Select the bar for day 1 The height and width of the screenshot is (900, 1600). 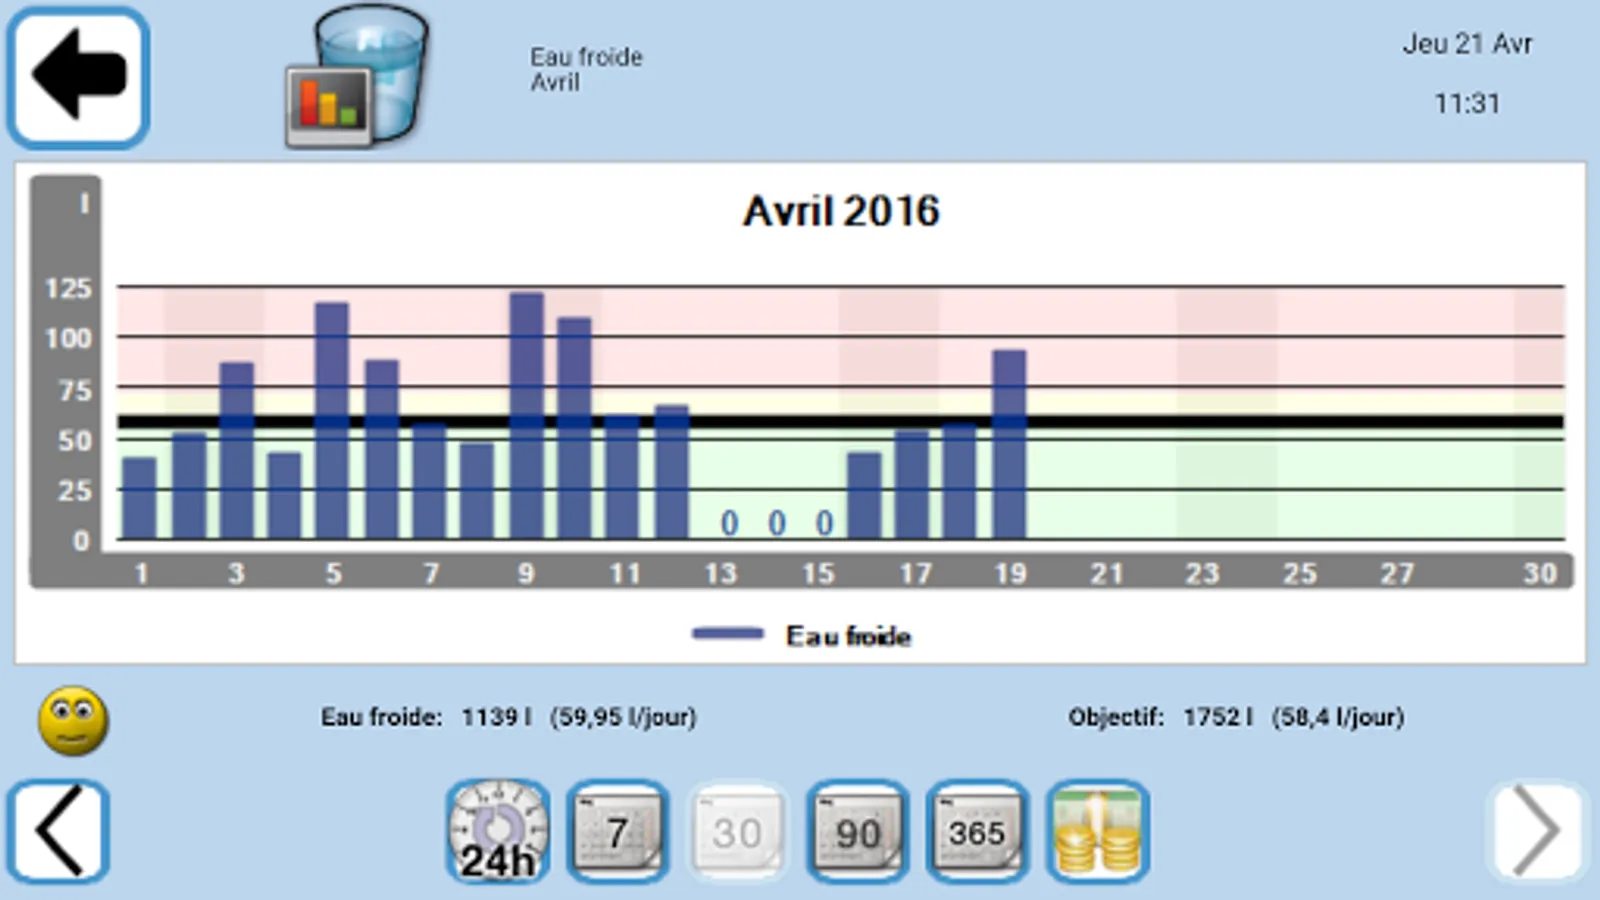tap(139, 498)
